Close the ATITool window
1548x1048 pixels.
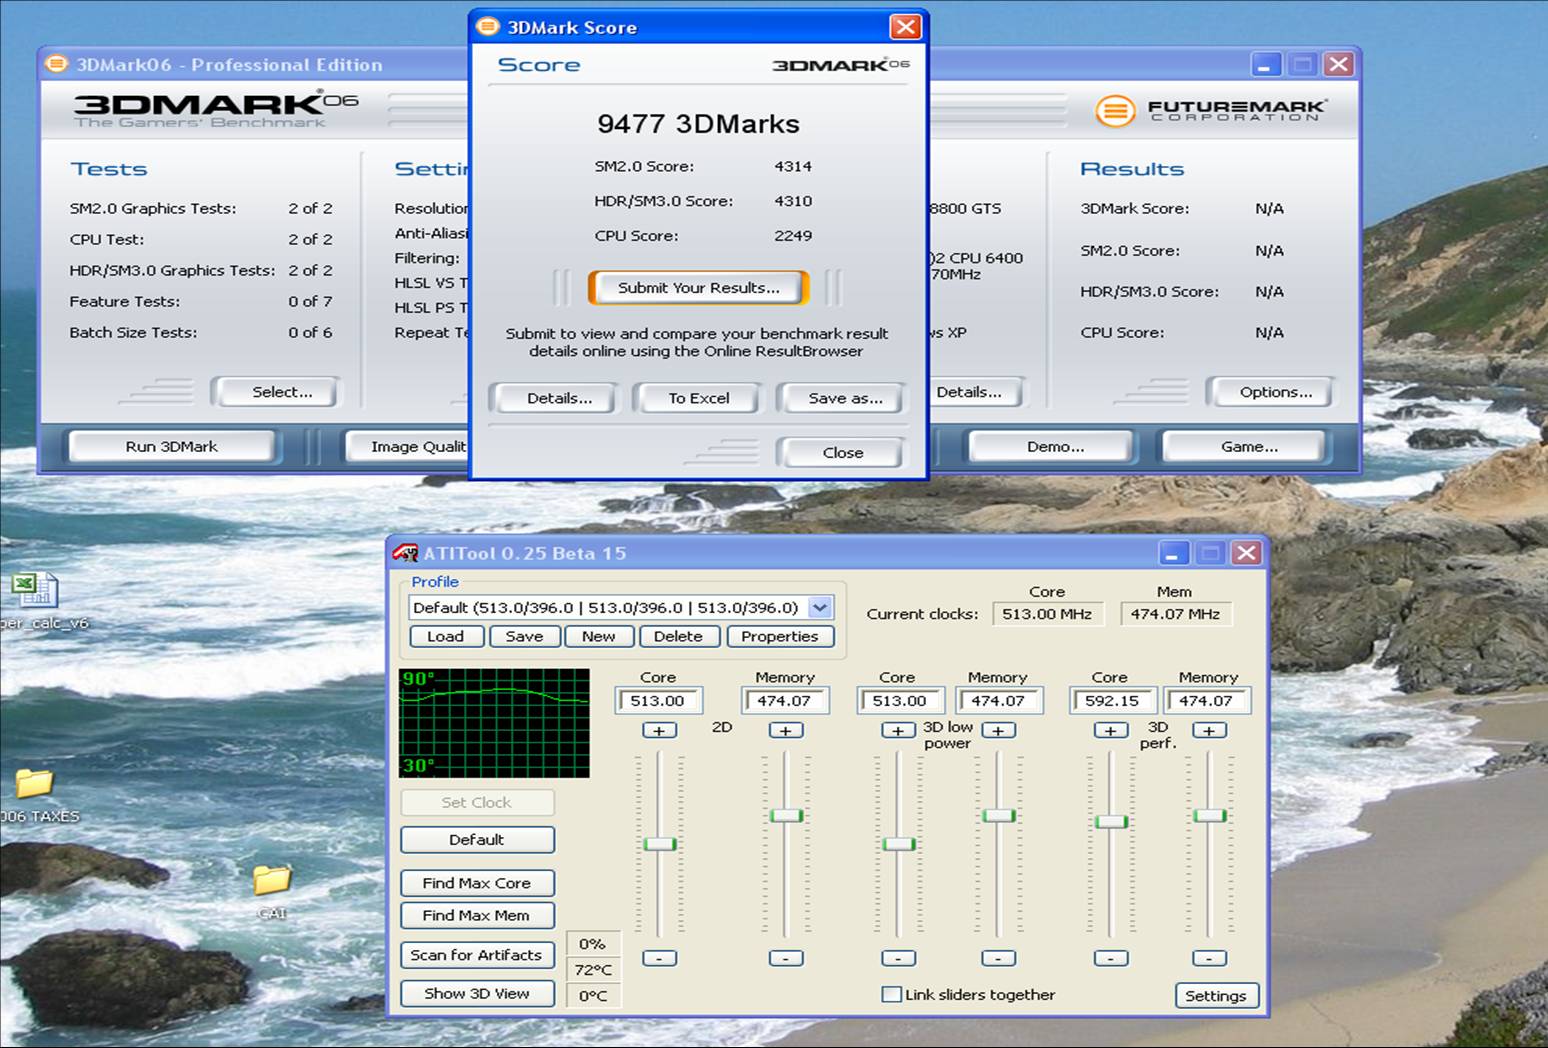[1245, 553]
